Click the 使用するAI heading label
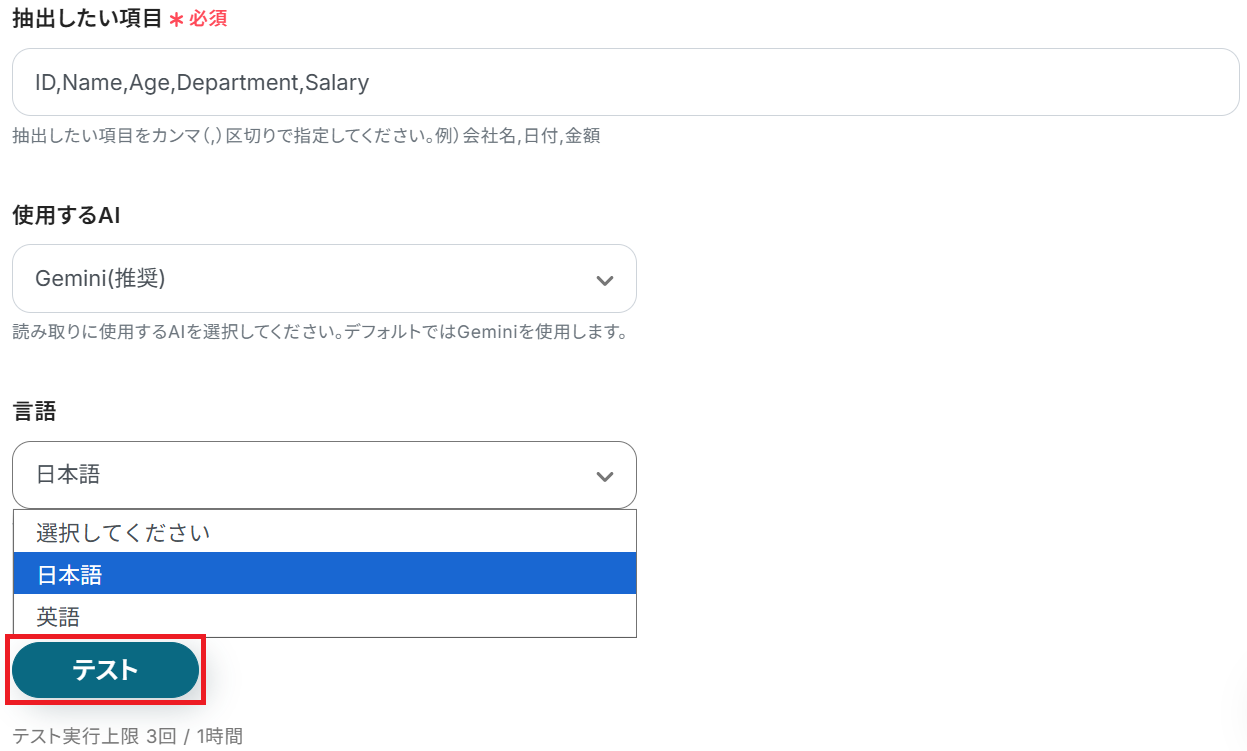This screenshot has width=1247, height=751. pos(66,214)
